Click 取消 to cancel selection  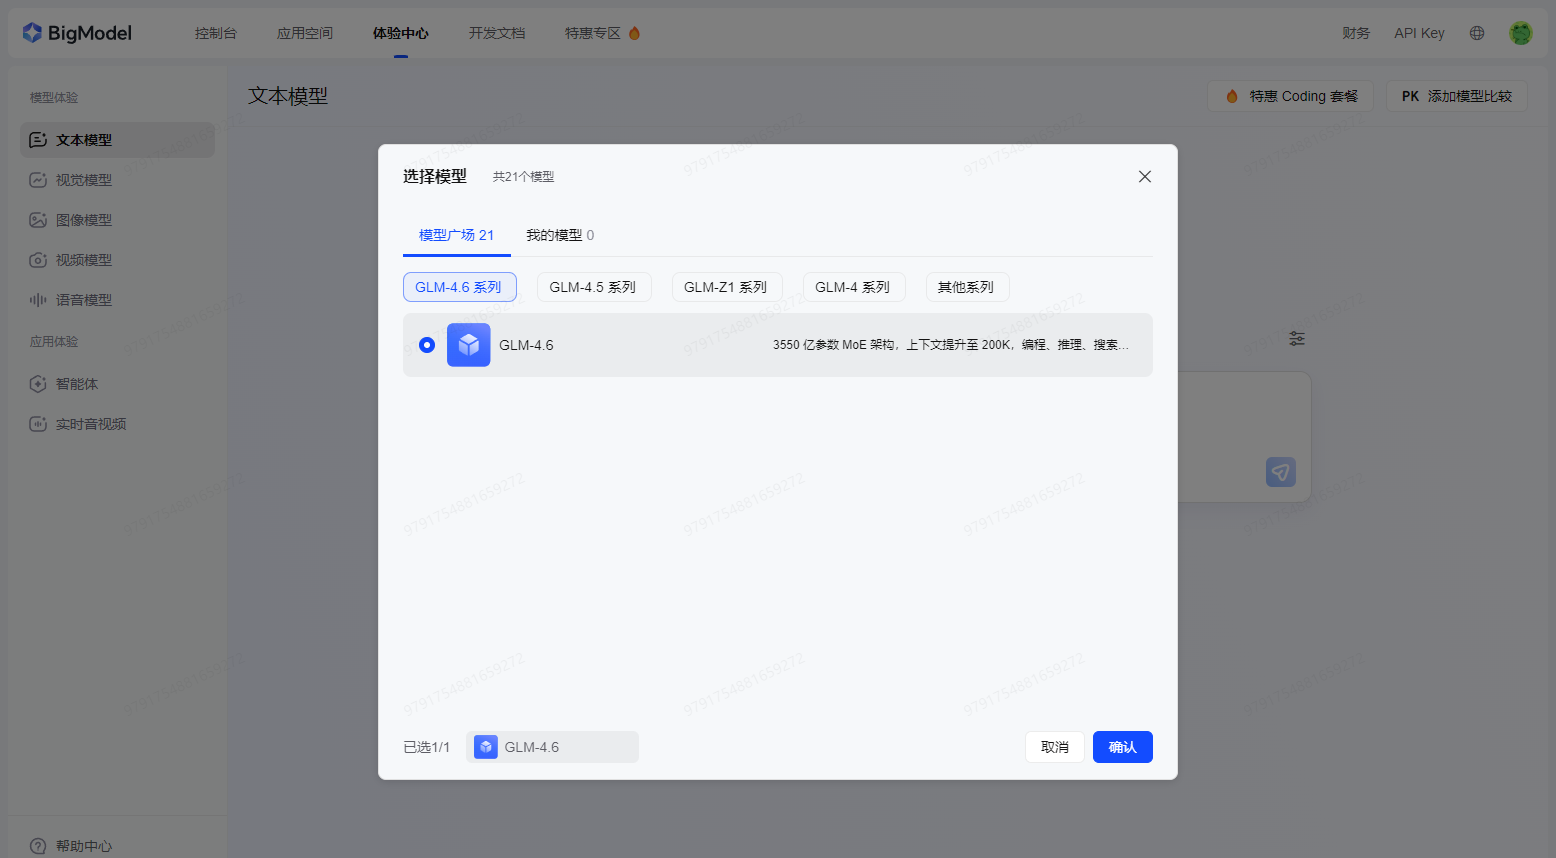pos(1055,747)
